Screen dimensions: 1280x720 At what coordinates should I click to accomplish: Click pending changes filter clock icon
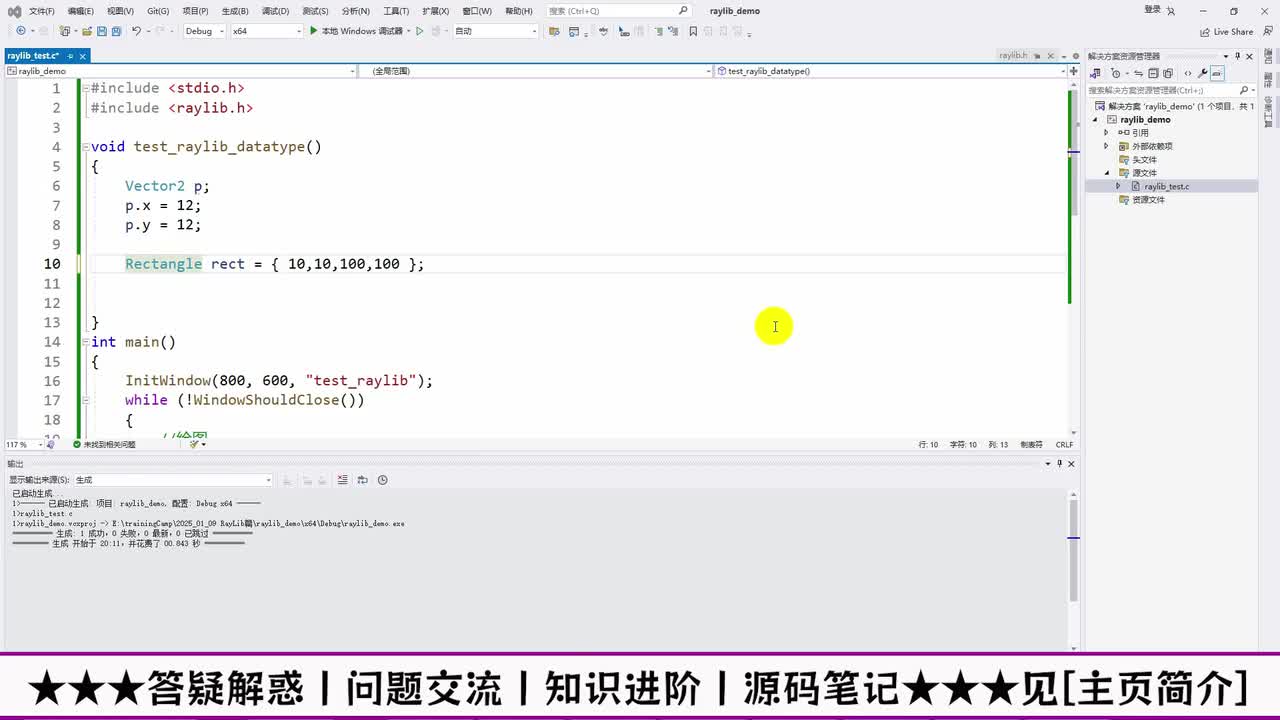click(1117, 73)
